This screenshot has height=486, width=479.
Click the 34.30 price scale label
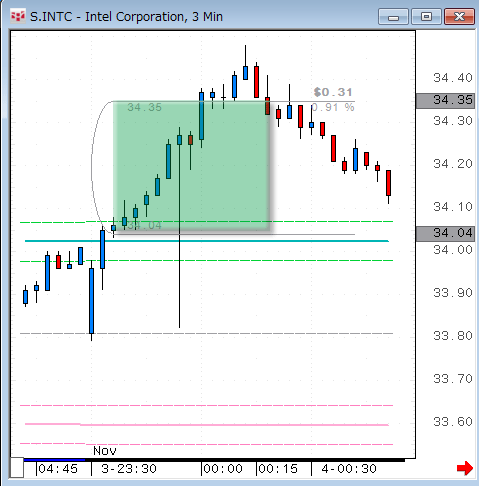click(453, 121)
